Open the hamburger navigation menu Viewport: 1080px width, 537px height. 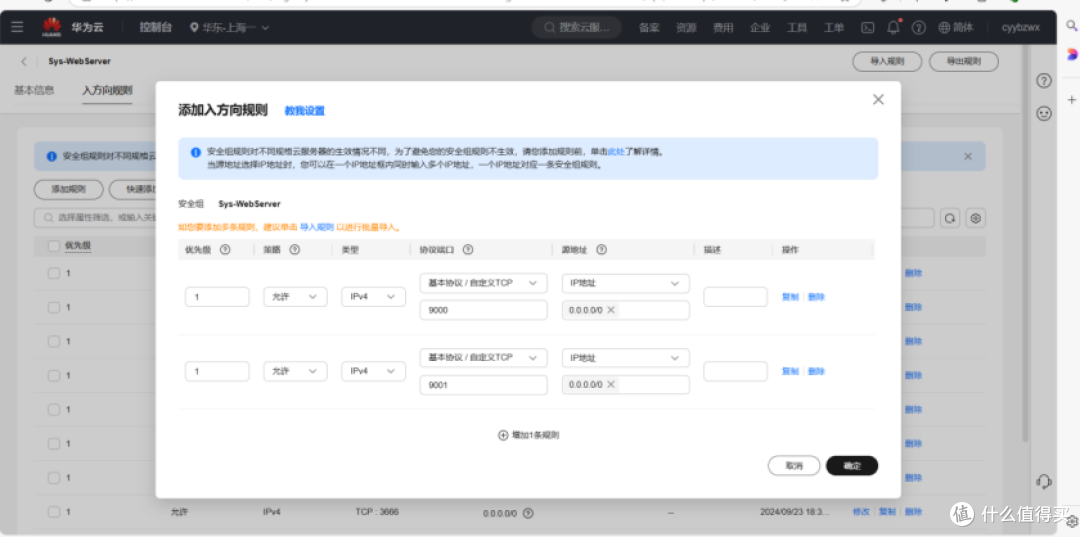[x=17, y=28]
